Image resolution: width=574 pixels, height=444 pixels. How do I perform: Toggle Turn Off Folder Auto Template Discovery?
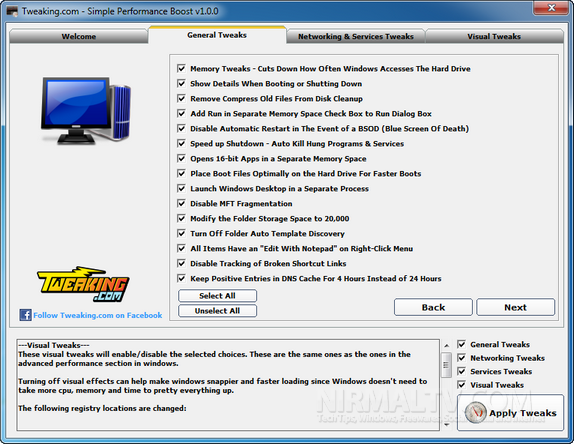click(181, 234)
